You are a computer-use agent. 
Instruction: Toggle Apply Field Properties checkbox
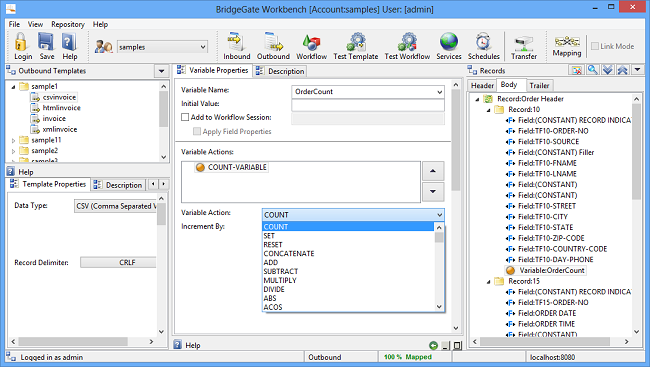point(197,131)
